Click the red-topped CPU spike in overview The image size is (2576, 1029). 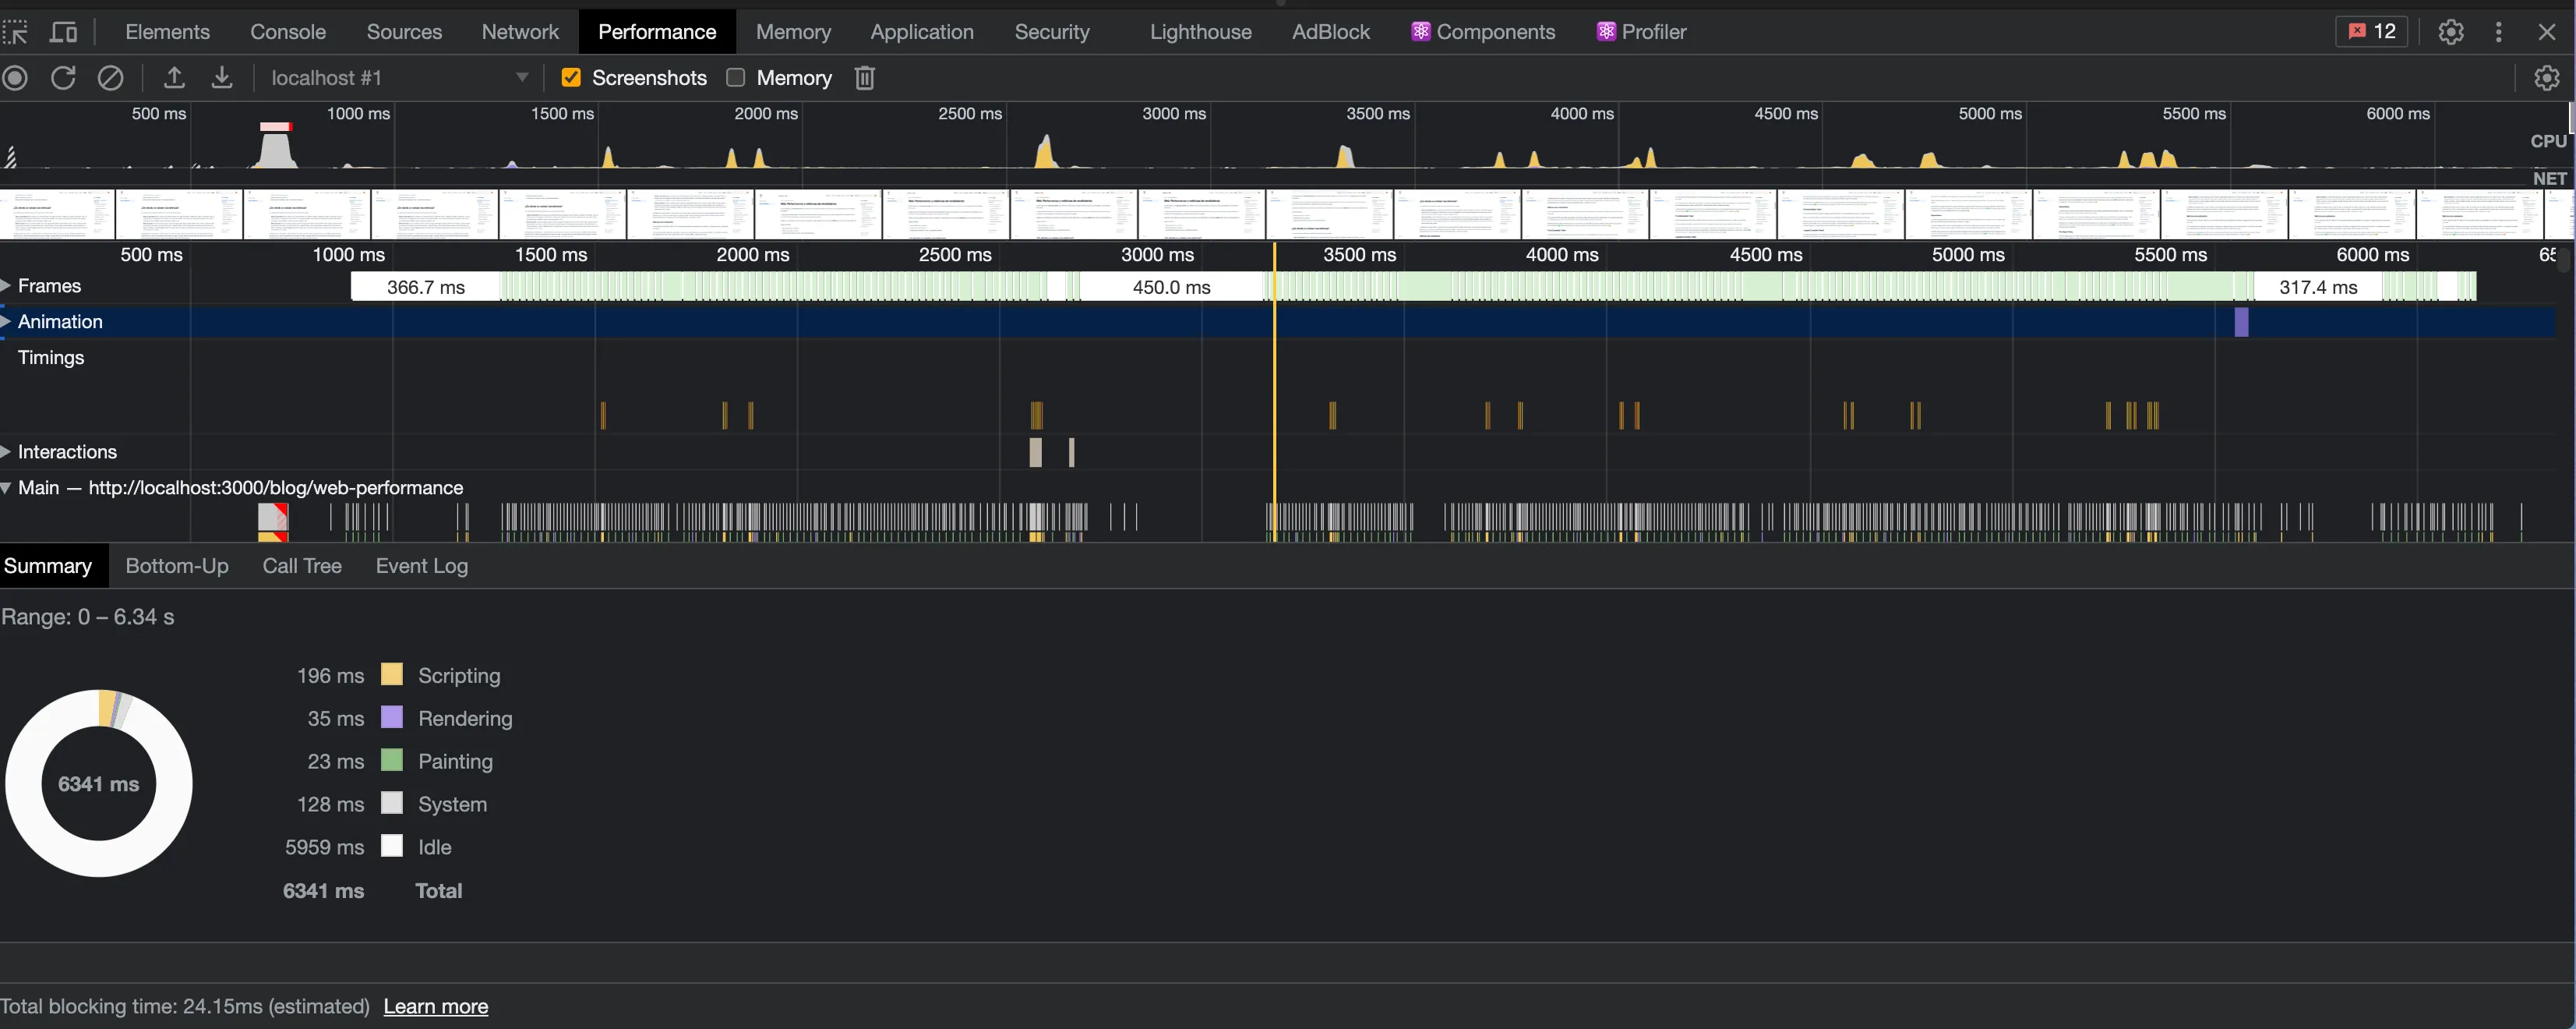pyautogui.click(x=275, y=145)
